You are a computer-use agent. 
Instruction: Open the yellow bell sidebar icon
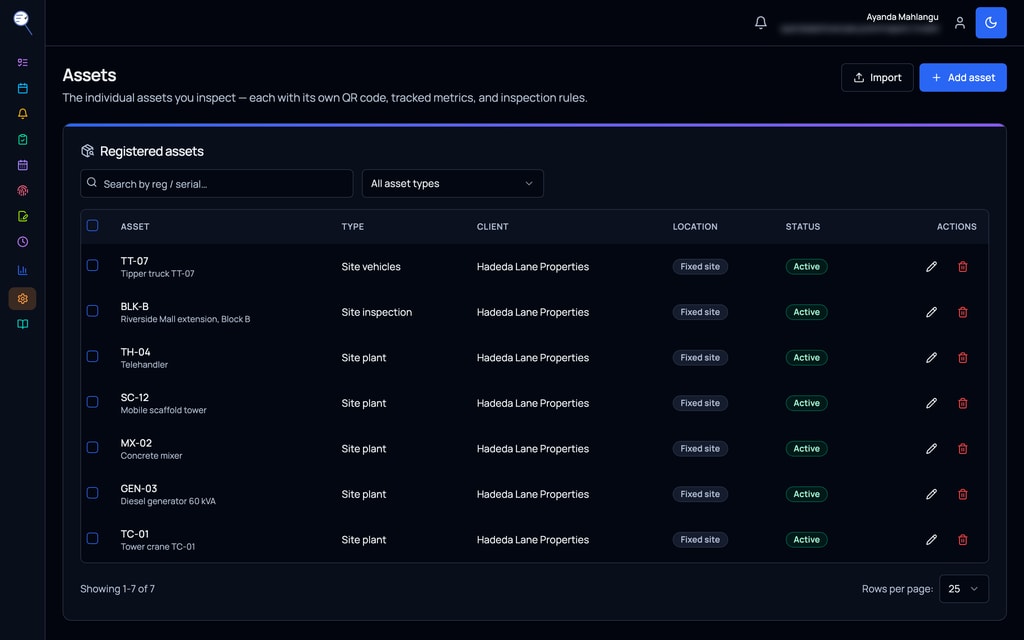22,114
